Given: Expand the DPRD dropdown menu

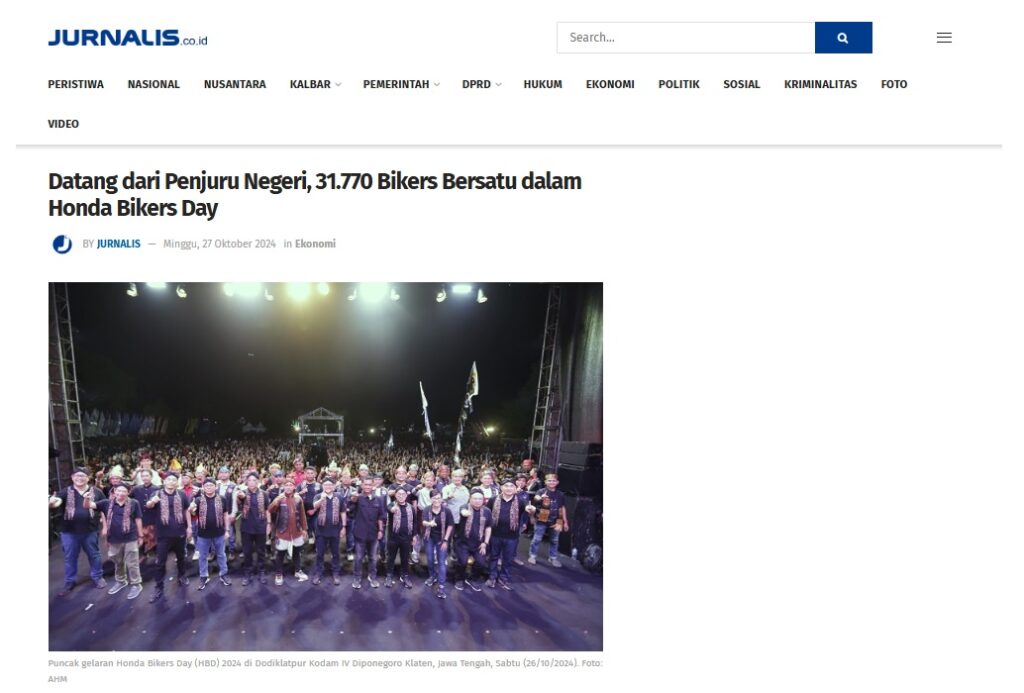Looking at the screenshot, I should [x=481, y=84].
